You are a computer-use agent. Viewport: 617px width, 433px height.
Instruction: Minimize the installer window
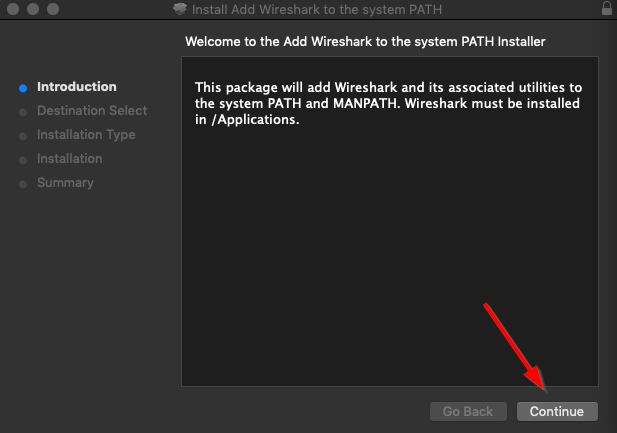click(33, 9)
